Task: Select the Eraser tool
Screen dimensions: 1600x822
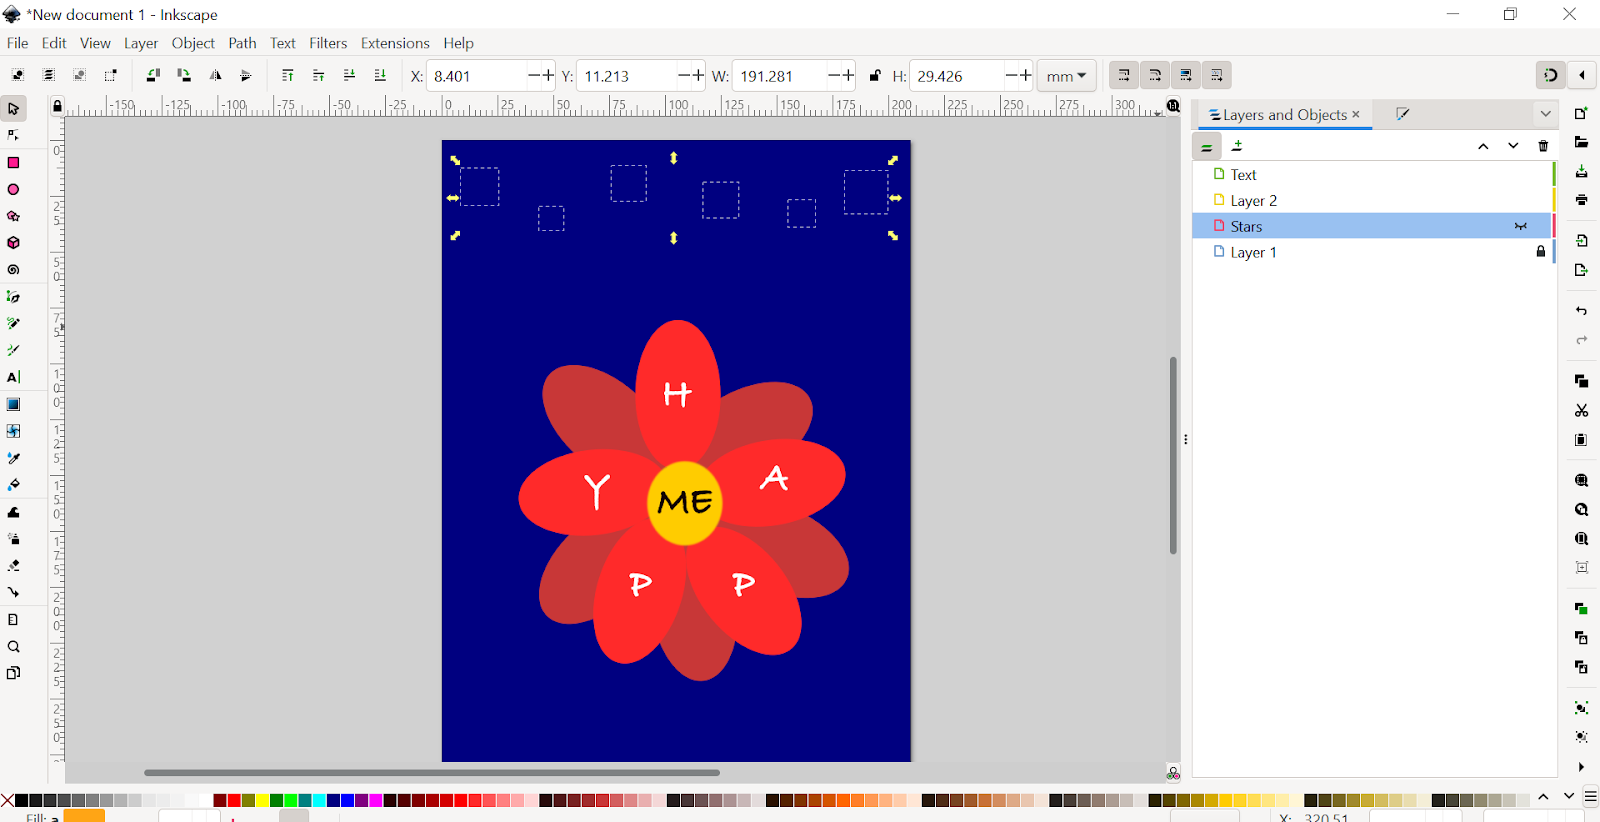Action: (x=13, y=566)
